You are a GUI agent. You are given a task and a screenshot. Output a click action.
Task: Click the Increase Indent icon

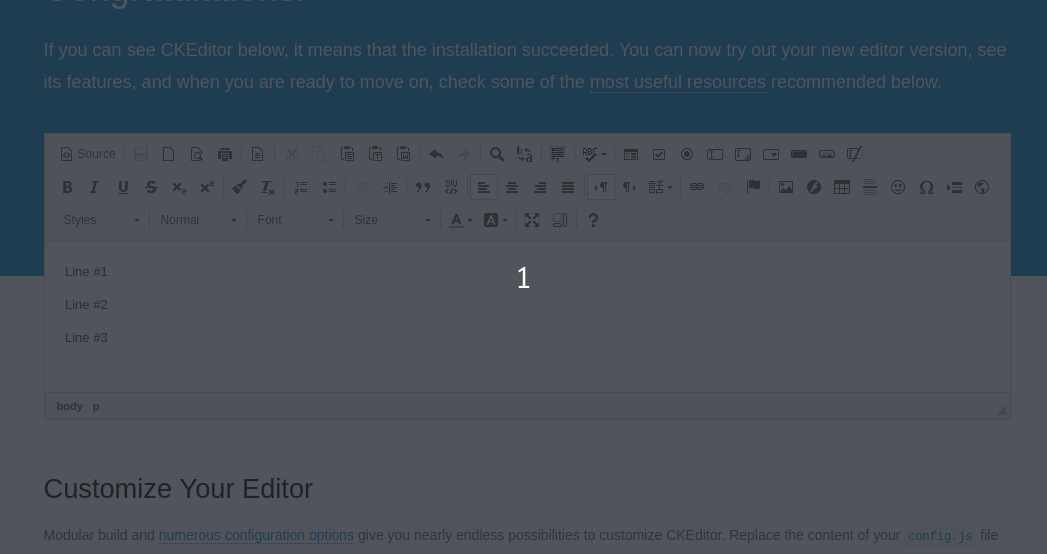coord(390,188)
